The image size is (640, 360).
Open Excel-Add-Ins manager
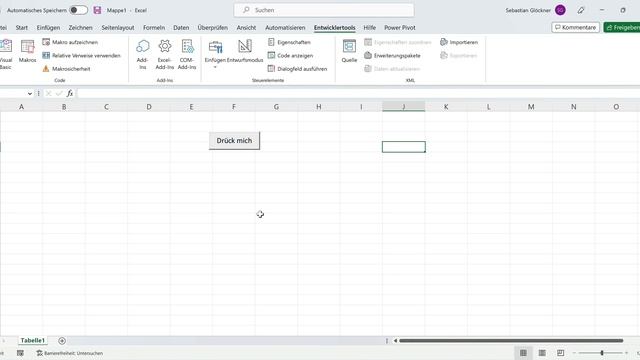click(165, 55)
